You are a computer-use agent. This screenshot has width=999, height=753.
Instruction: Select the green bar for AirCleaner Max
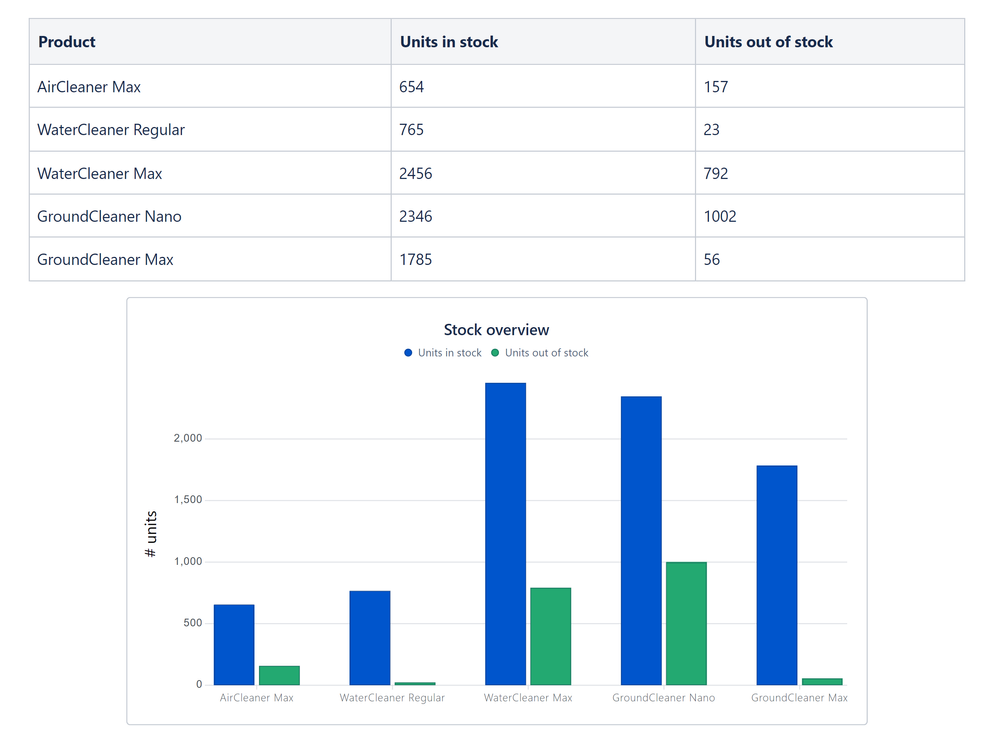pos(278,675)
